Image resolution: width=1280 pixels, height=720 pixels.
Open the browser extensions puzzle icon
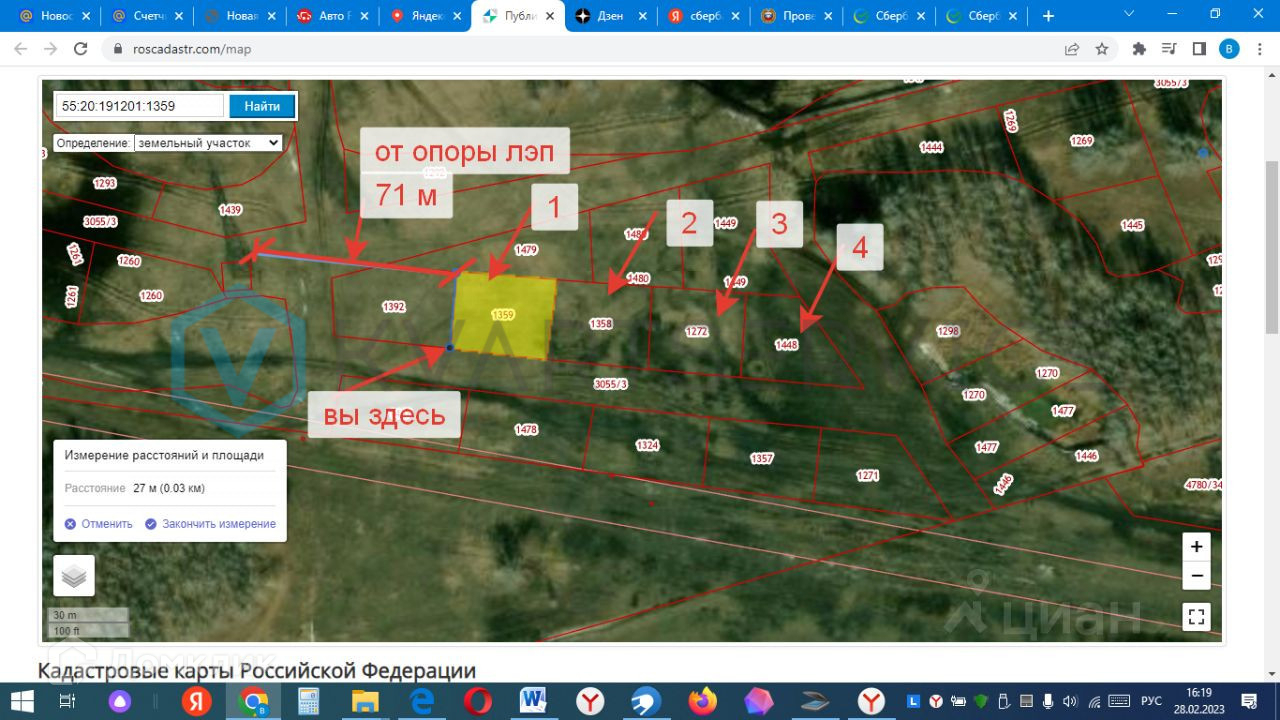tap(1138, 49)
